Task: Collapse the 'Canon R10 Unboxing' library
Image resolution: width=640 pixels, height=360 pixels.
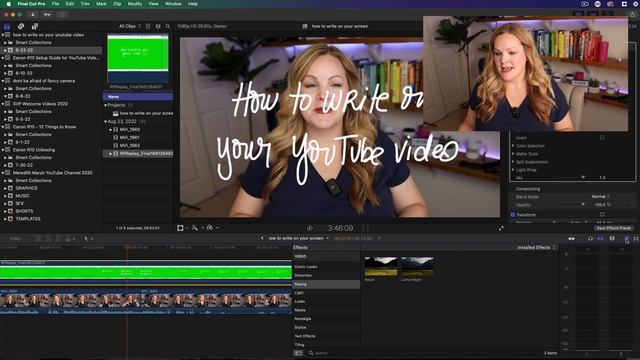Action: coord(3,150)
